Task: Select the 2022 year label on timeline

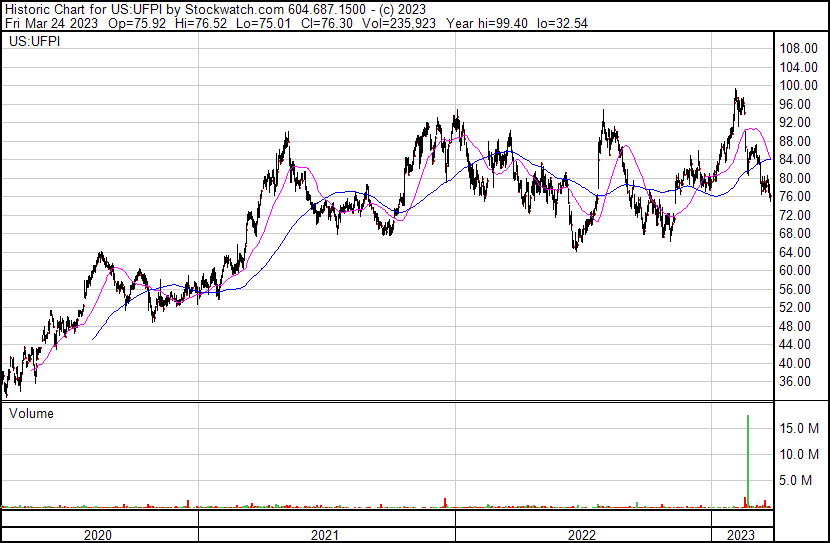Action: point(582,535)
